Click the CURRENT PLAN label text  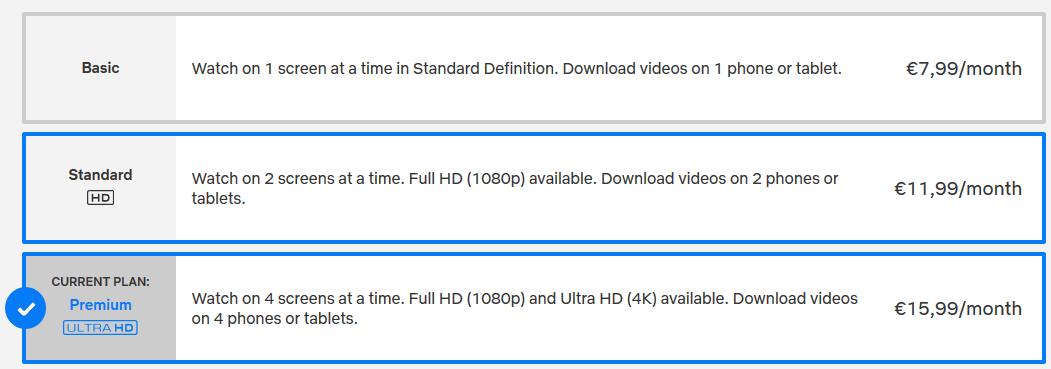point(101,282)
